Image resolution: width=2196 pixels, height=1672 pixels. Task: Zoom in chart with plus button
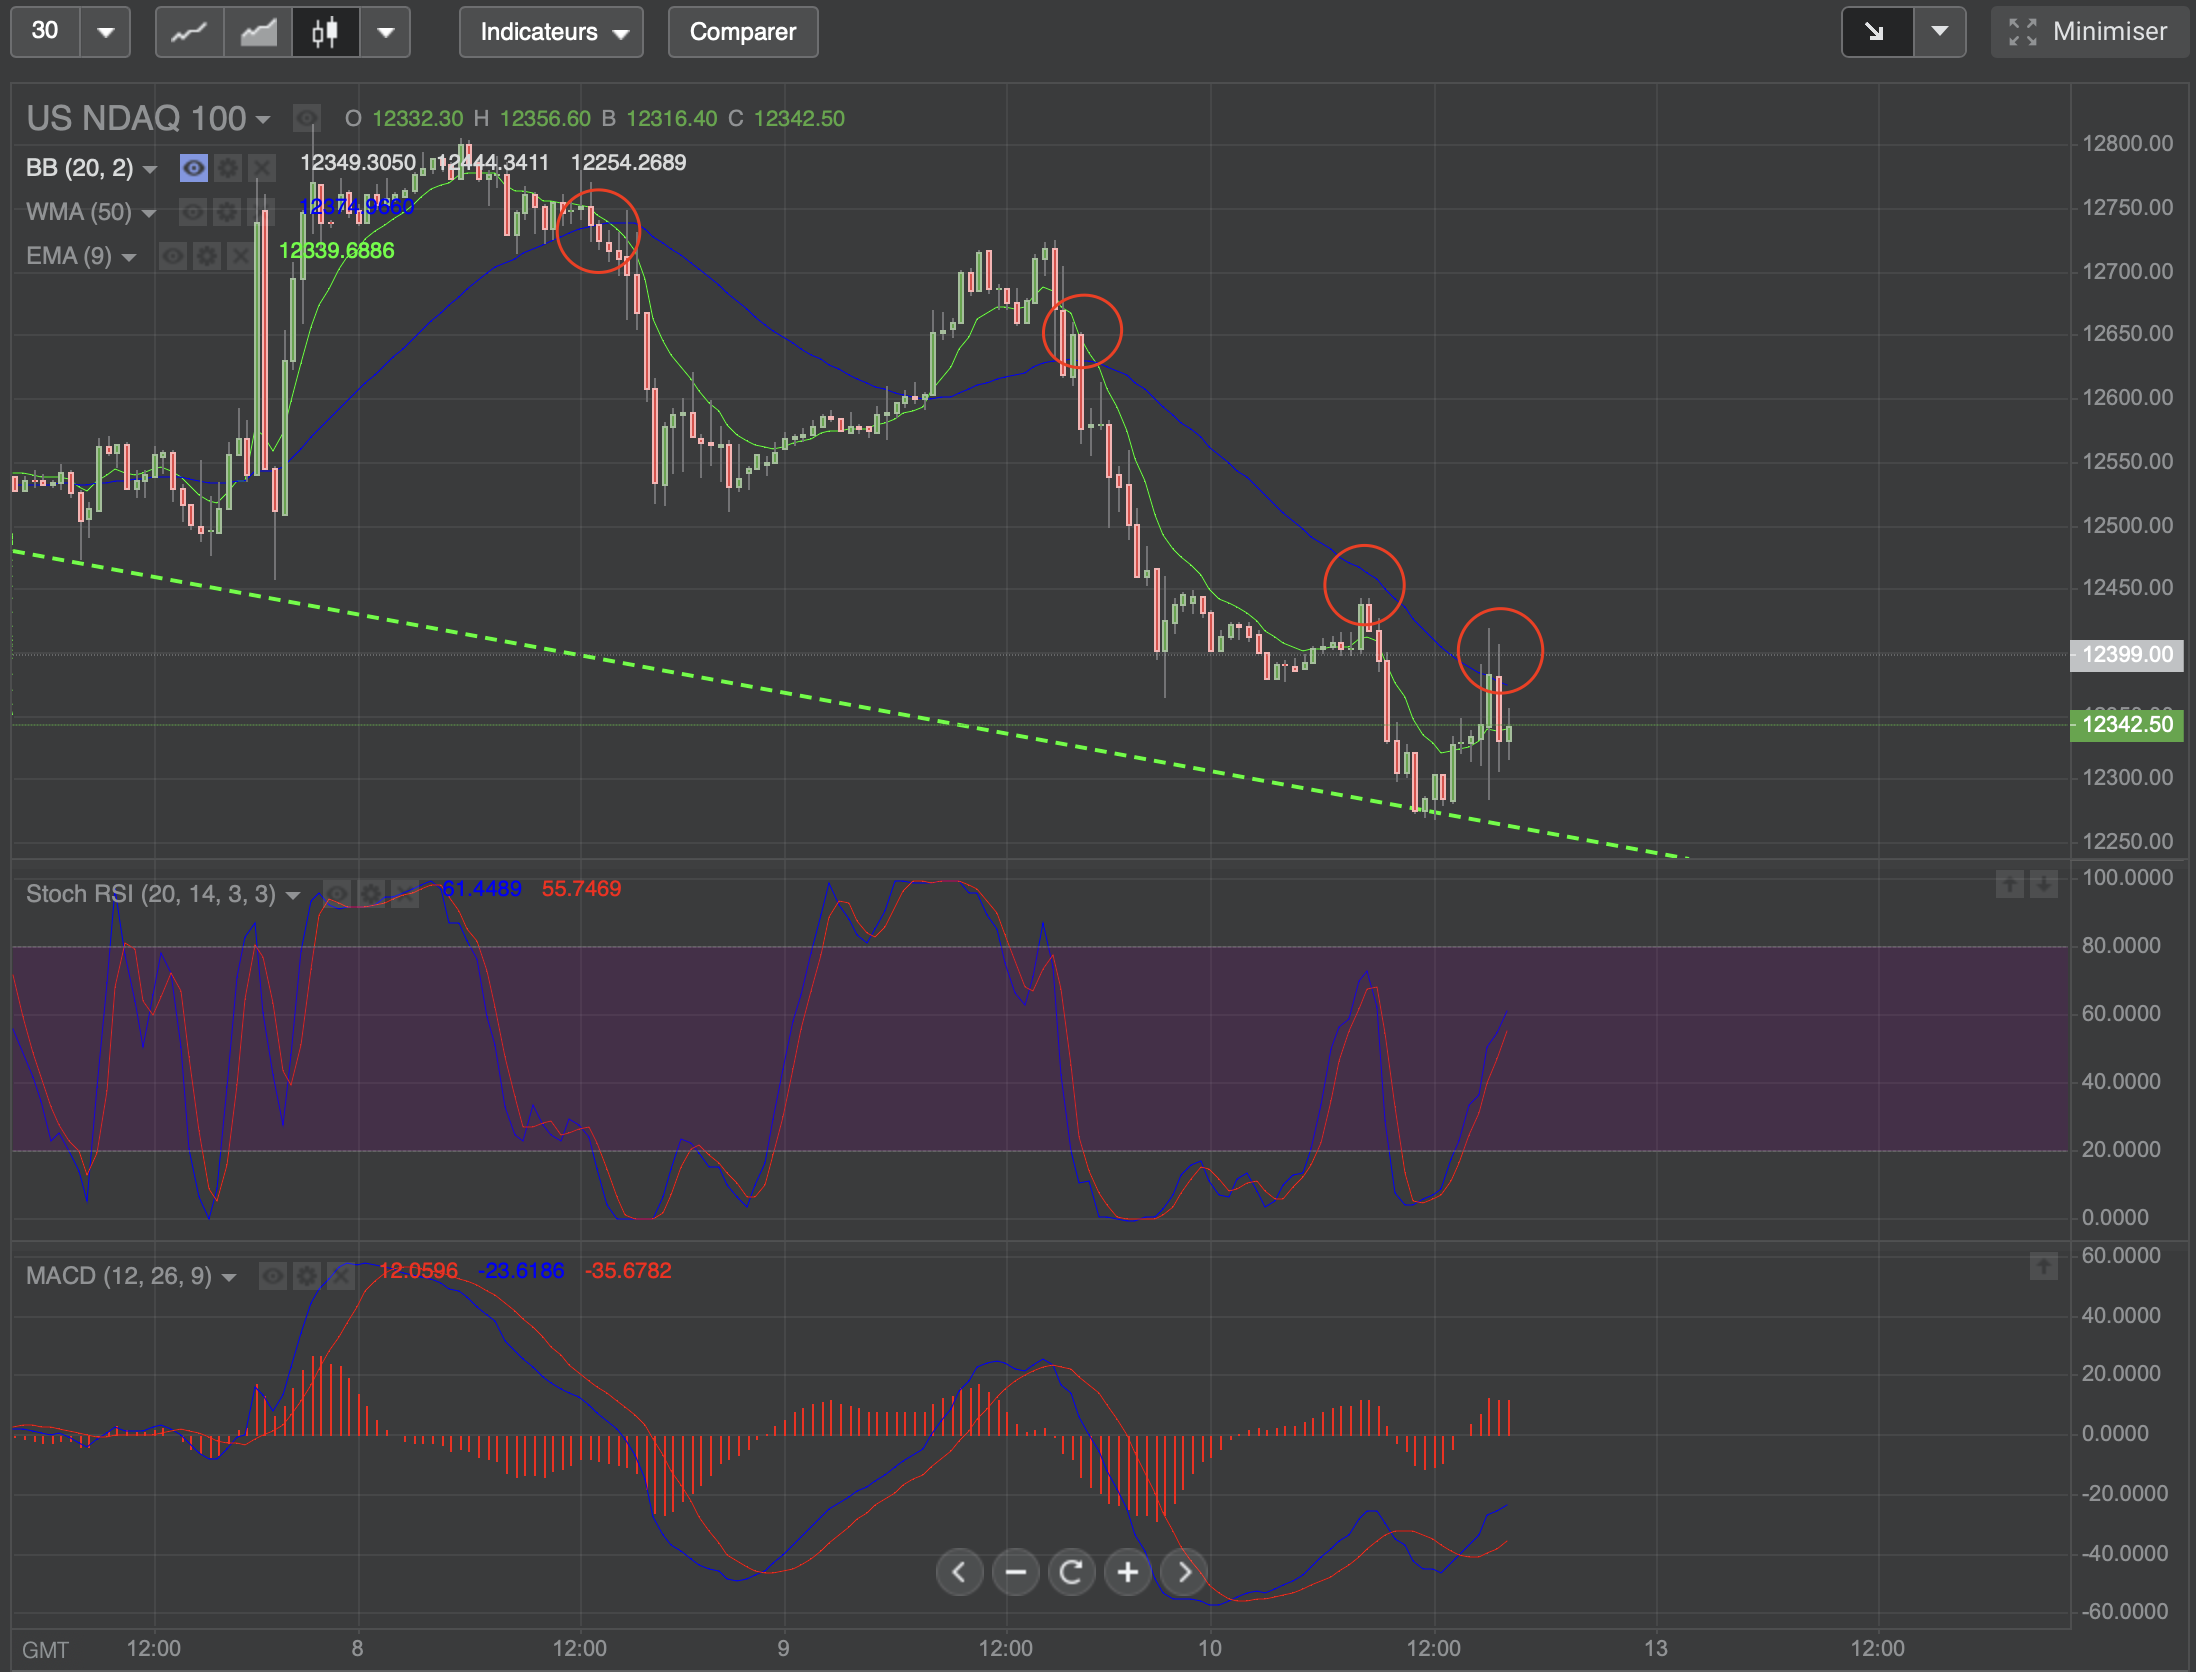coord(1127,1573)
